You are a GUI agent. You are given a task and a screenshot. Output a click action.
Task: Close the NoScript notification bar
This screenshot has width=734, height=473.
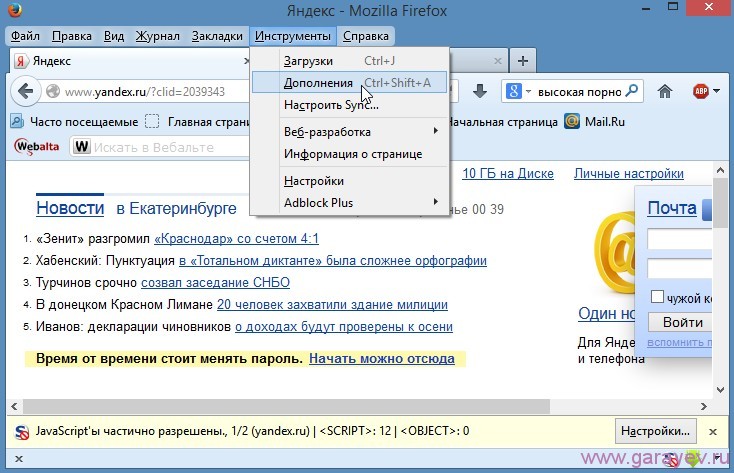713,432
